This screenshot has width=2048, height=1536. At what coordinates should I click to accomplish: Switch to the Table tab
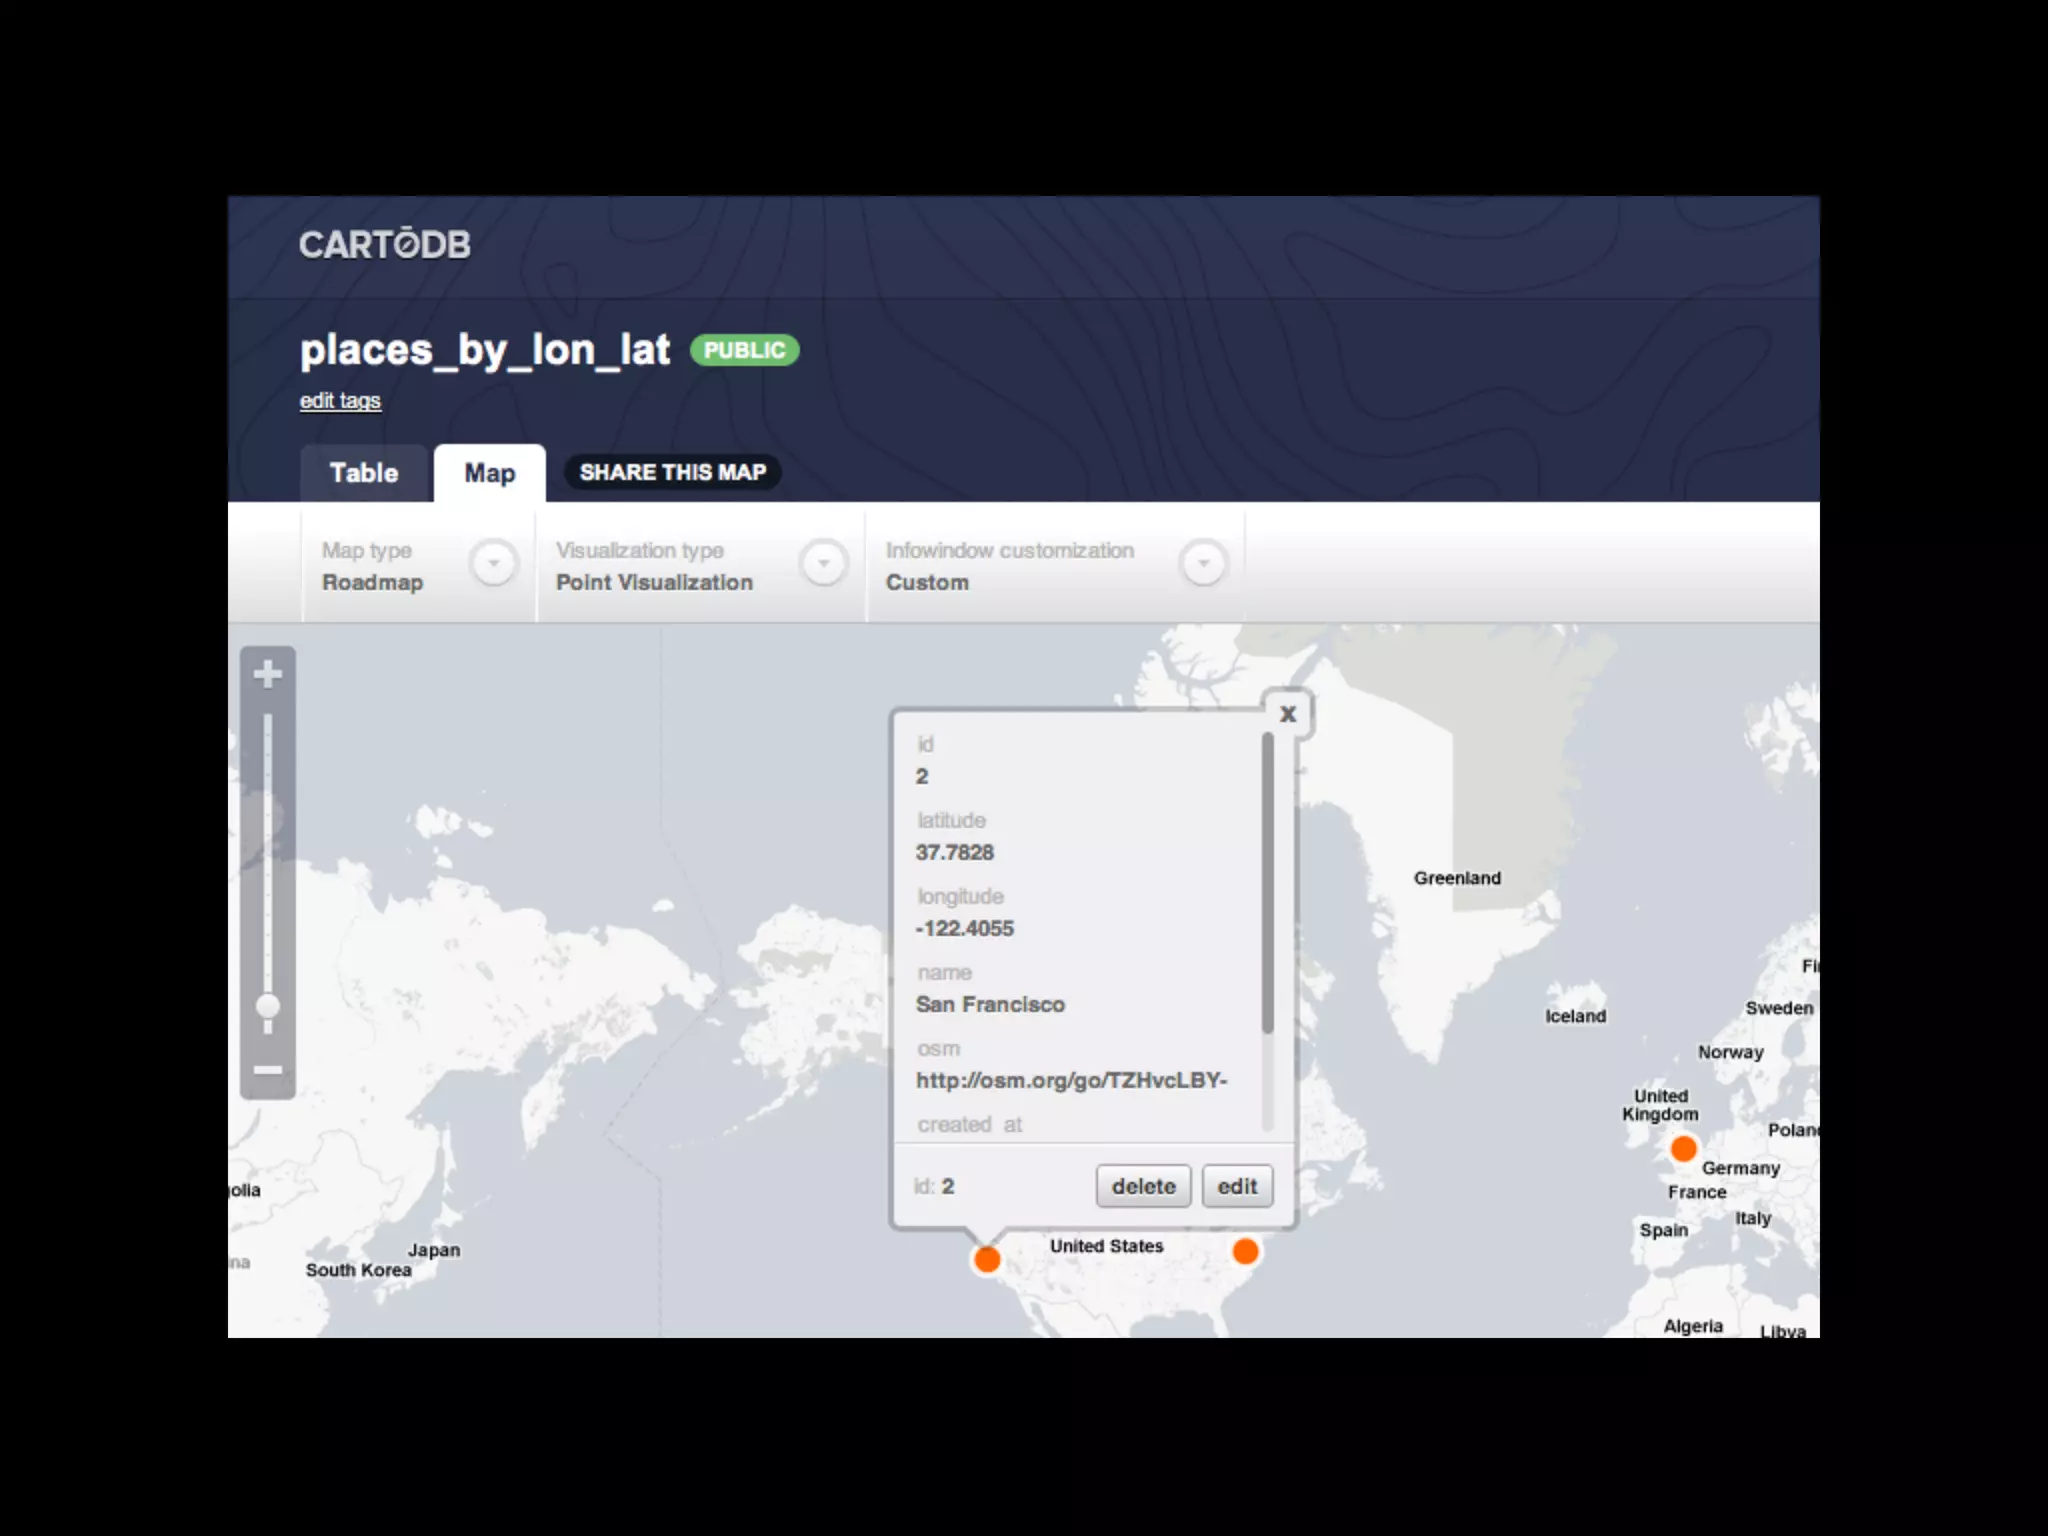tap(364, 473)
